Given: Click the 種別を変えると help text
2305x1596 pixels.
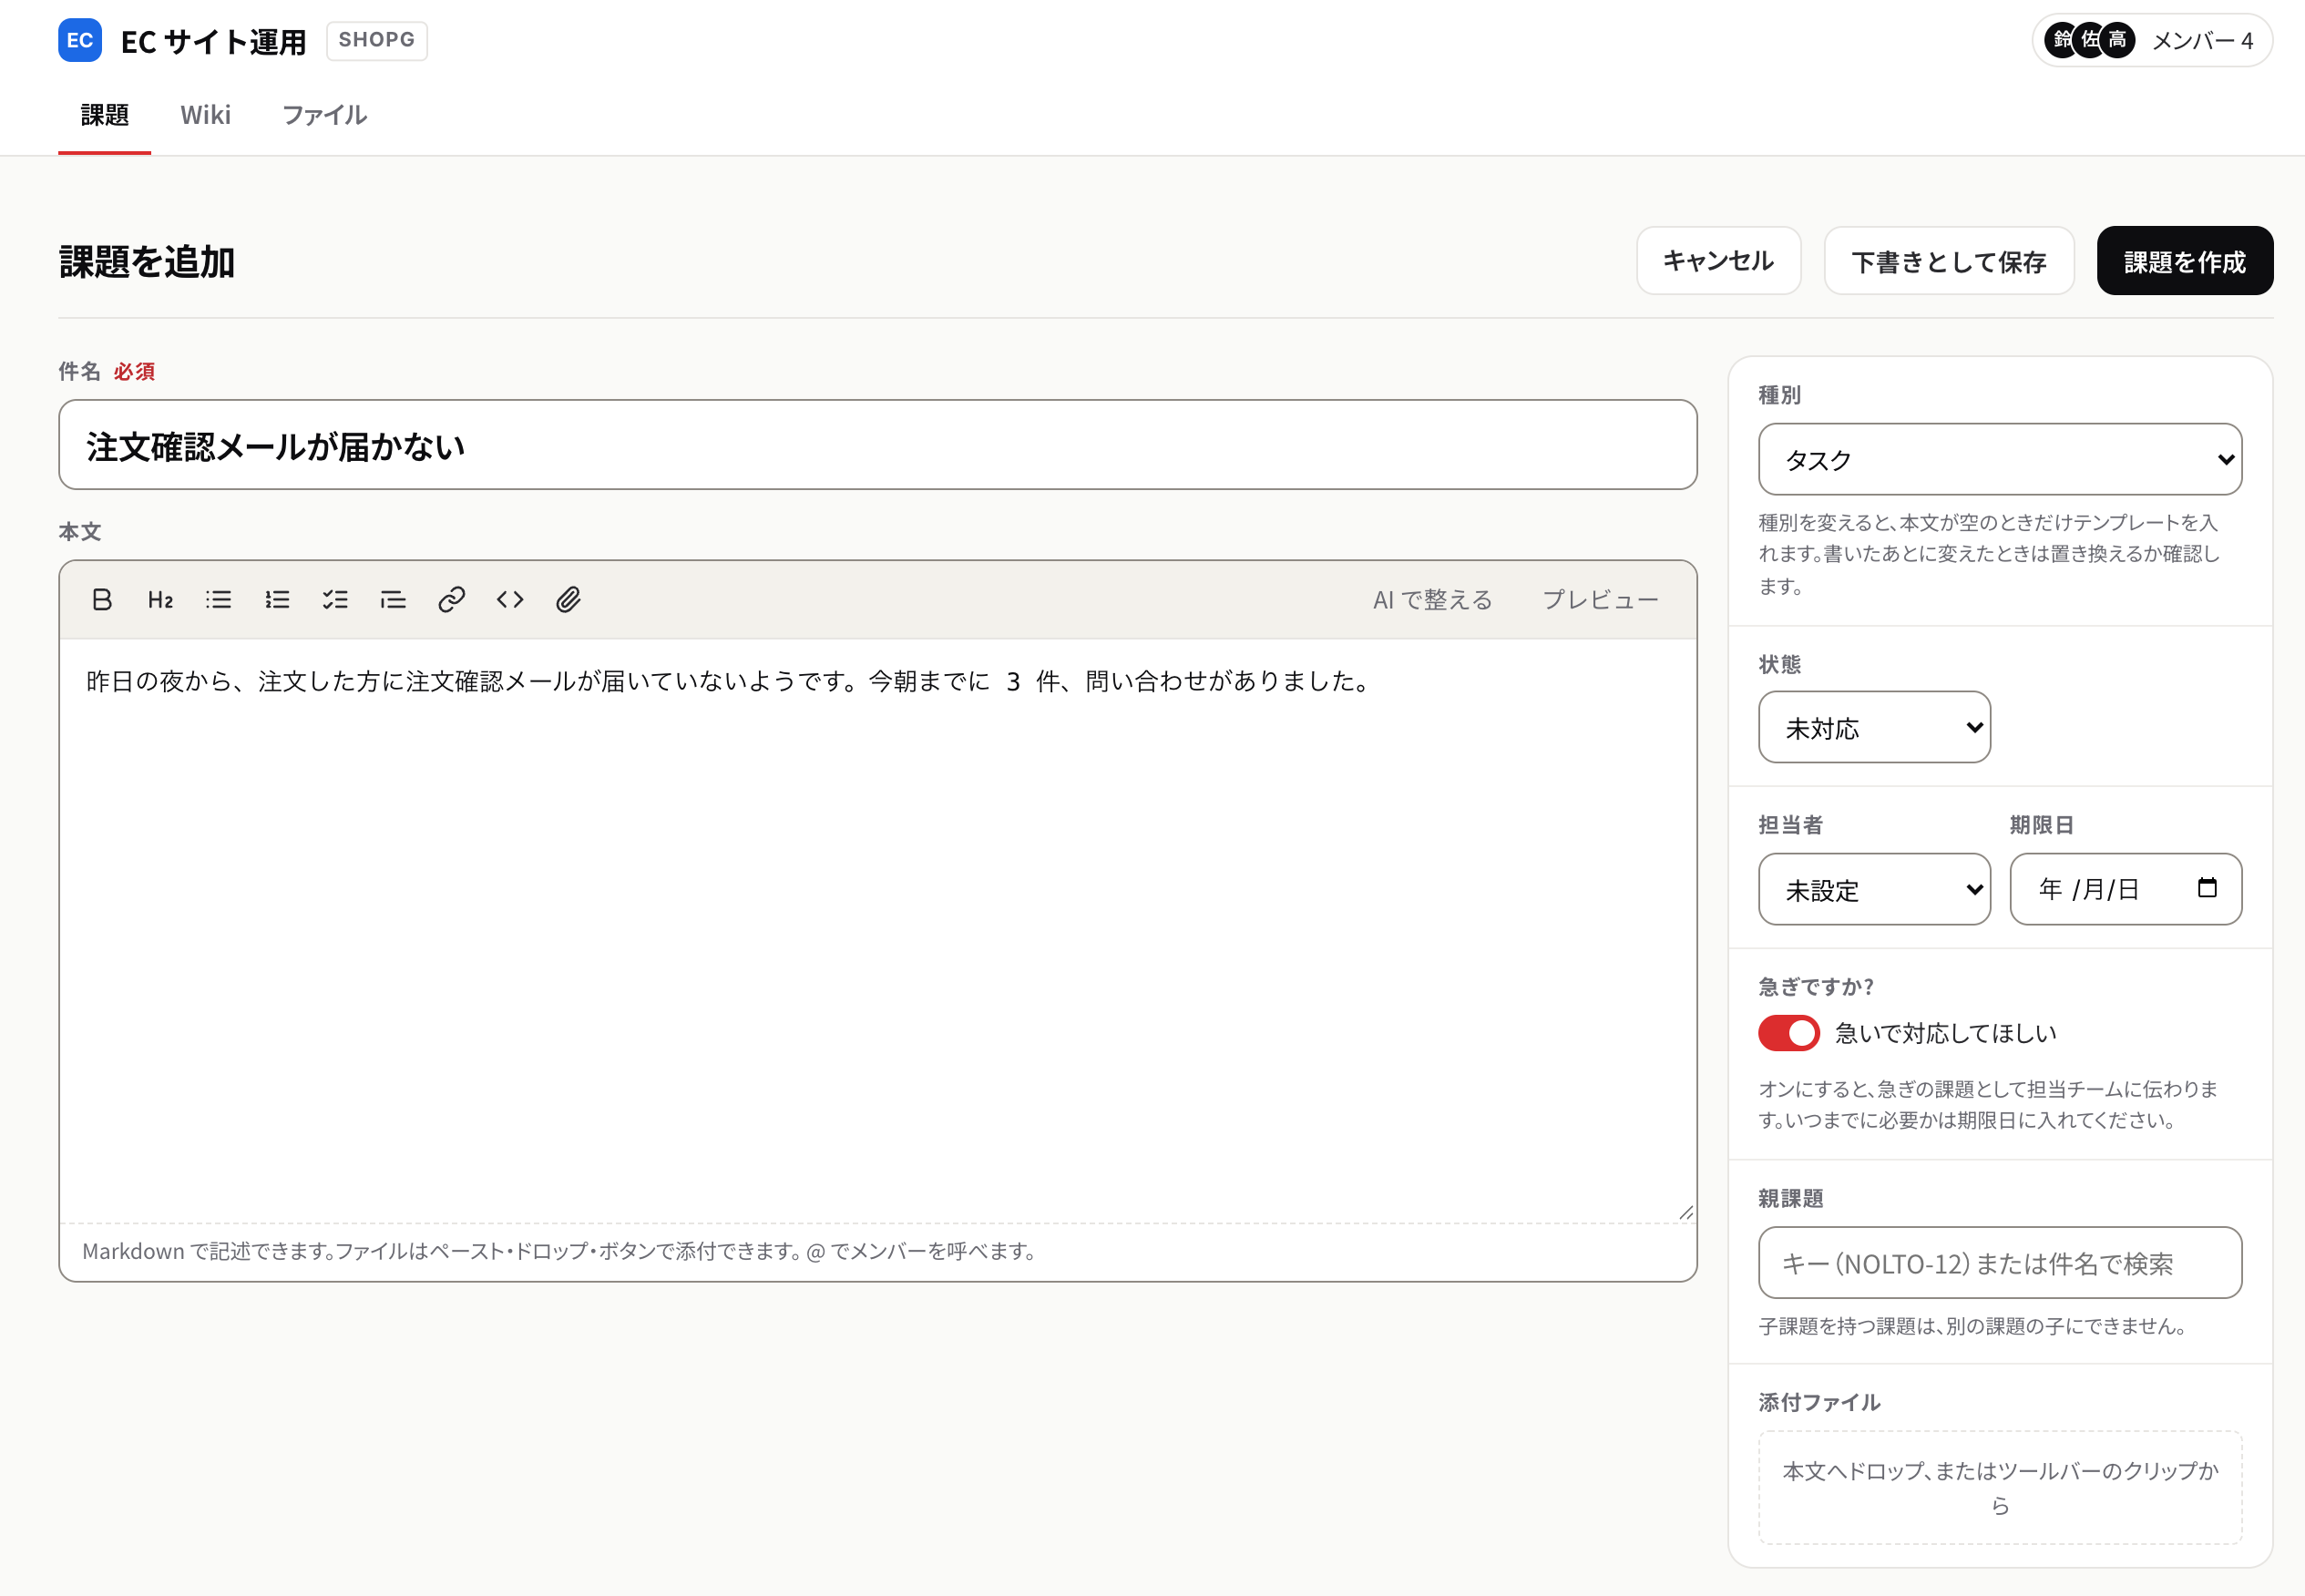Looking at the screenshot, I should click(1990, 554).
